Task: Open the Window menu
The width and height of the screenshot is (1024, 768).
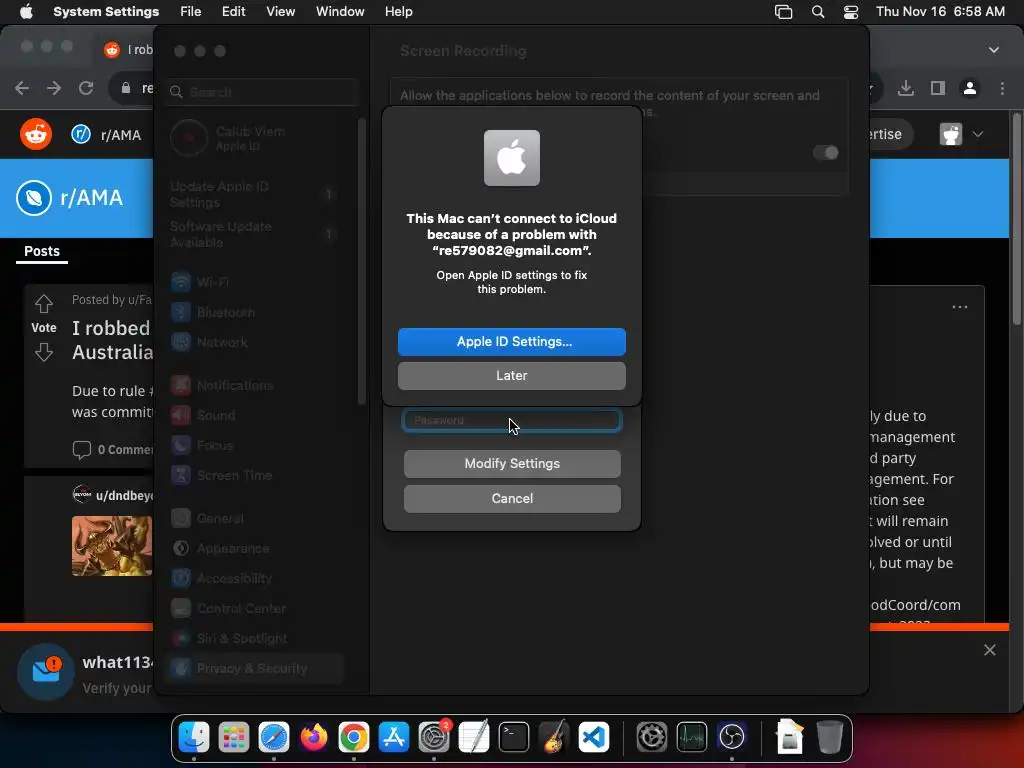Action: click(340, 11)
